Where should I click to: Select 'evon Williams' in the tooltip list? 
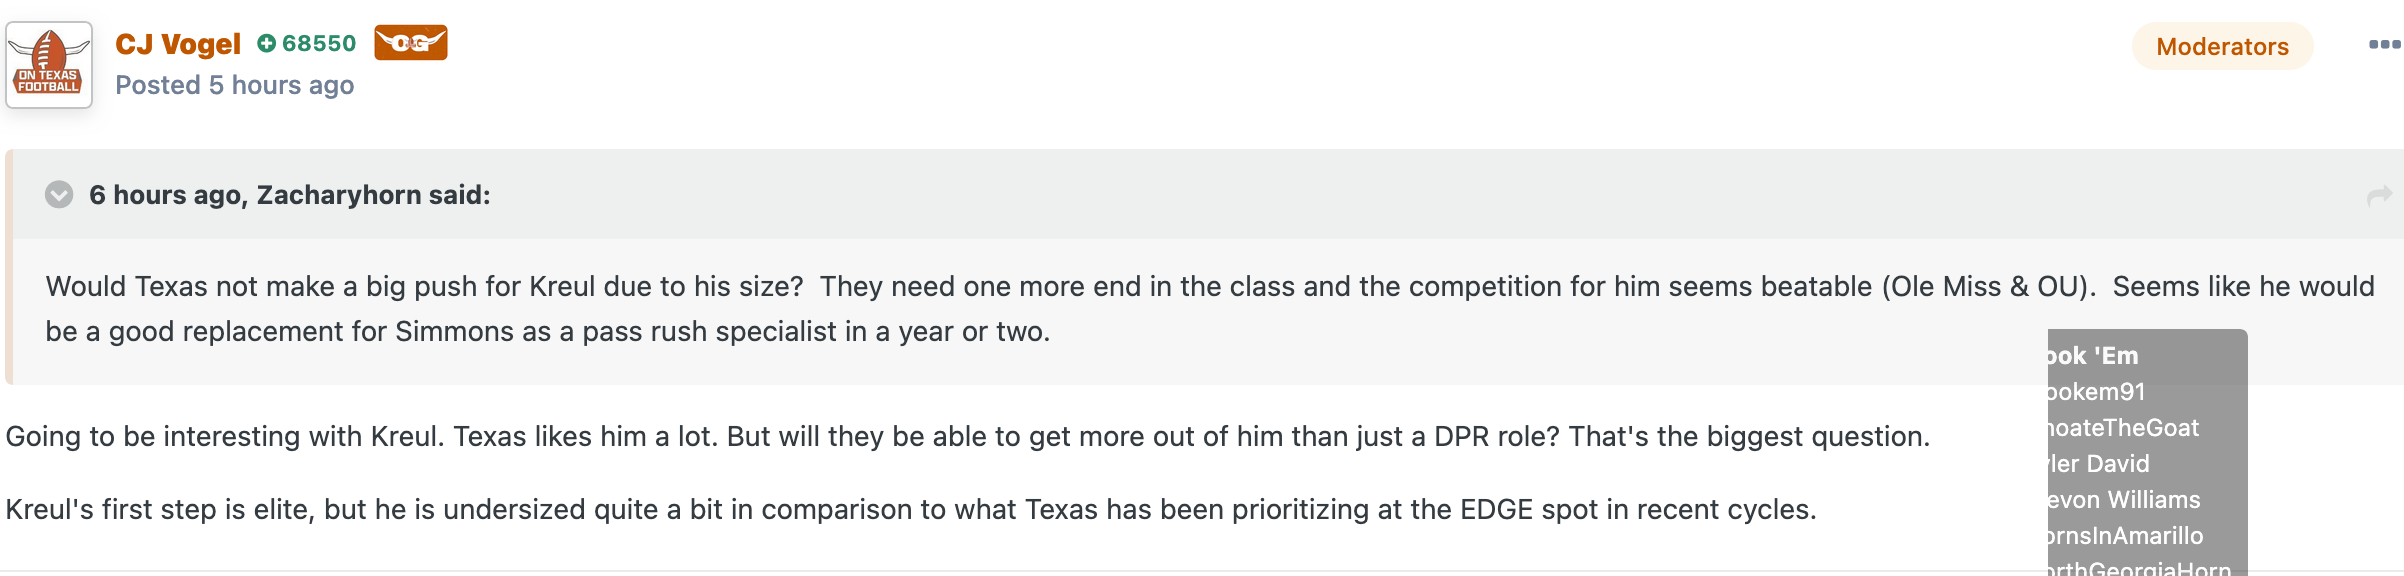click(x=2124, y=500)
